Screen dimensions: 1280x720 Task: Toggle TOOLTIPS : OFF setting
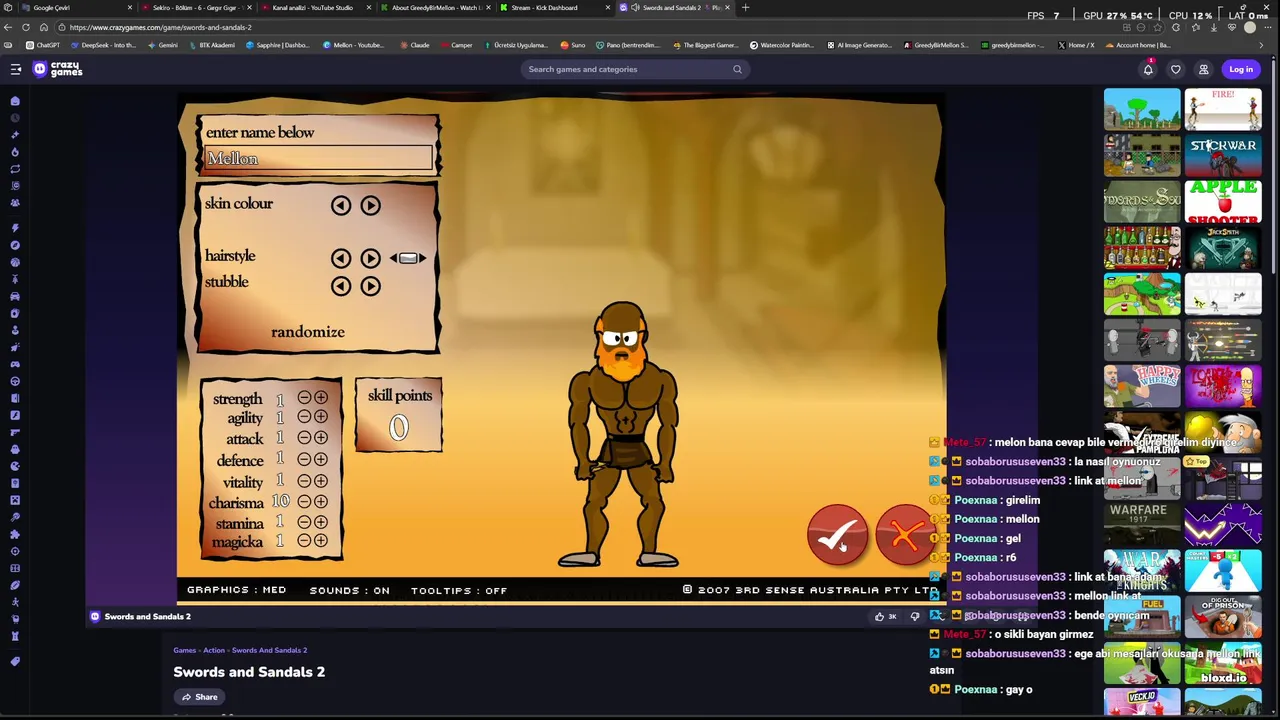459,590
